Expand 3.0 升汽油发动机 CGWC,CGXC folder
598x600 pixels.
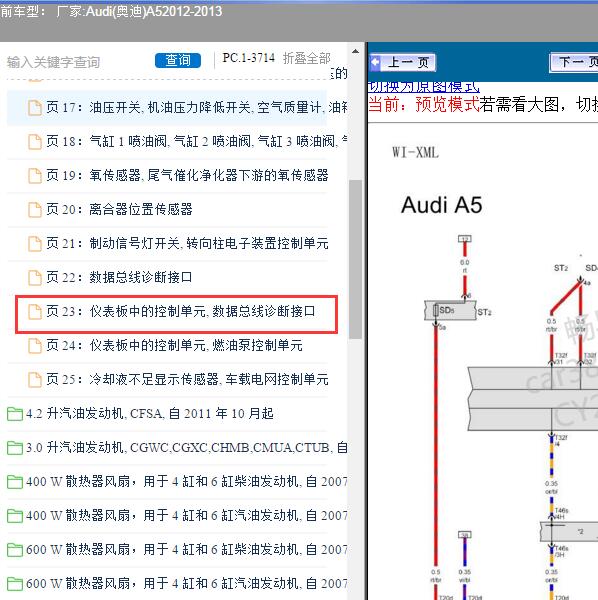click(187, 447)
